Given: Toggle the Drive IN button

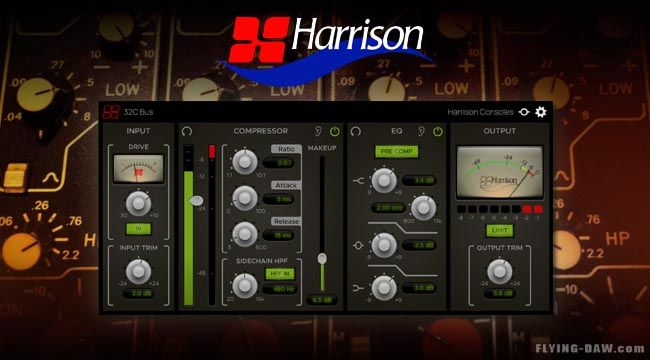Looking at the screenshot, I should coord(138,229).
